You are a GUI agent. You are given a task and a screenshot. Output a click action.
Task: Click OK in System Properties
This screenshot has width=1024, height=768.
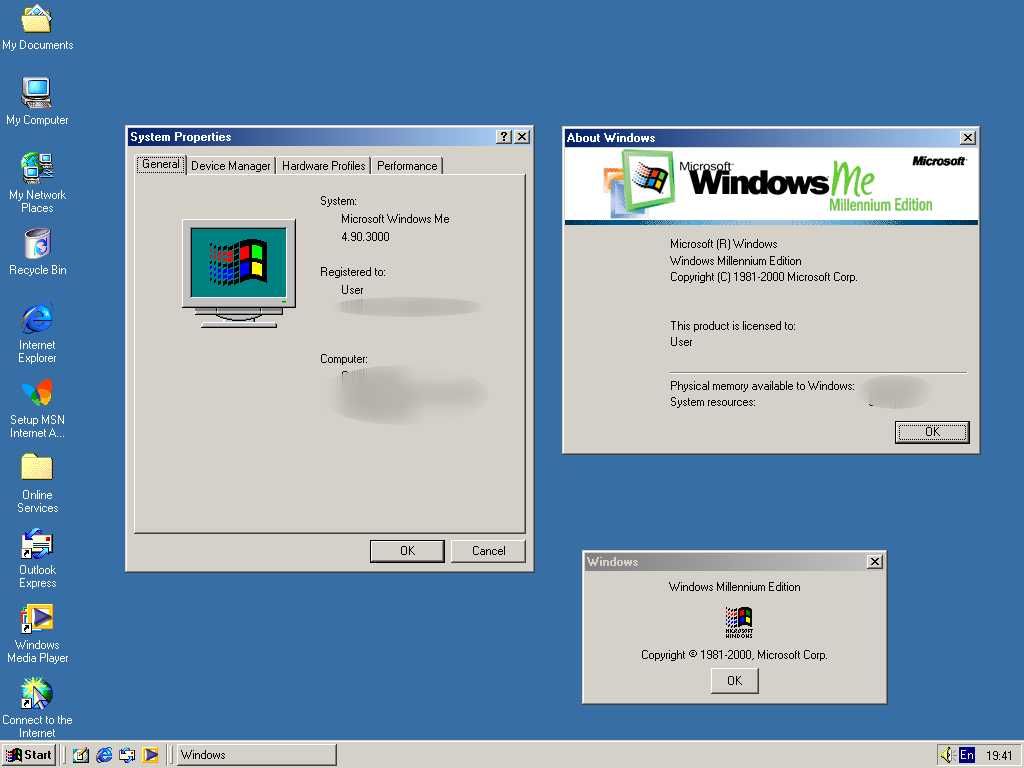407,551
